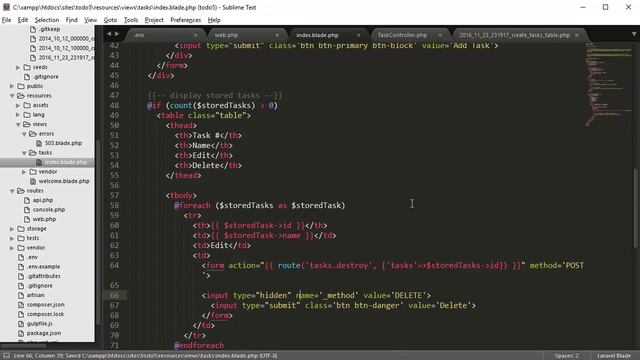Open .gitattributes in the sidebar
The height and width of the screenshot is (360, 640).
click(44, 276)
